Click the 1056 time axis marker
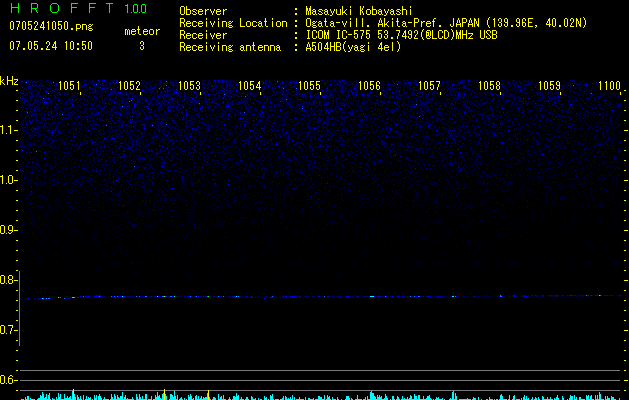The image size is (629, 400). (x=369, y=86)
